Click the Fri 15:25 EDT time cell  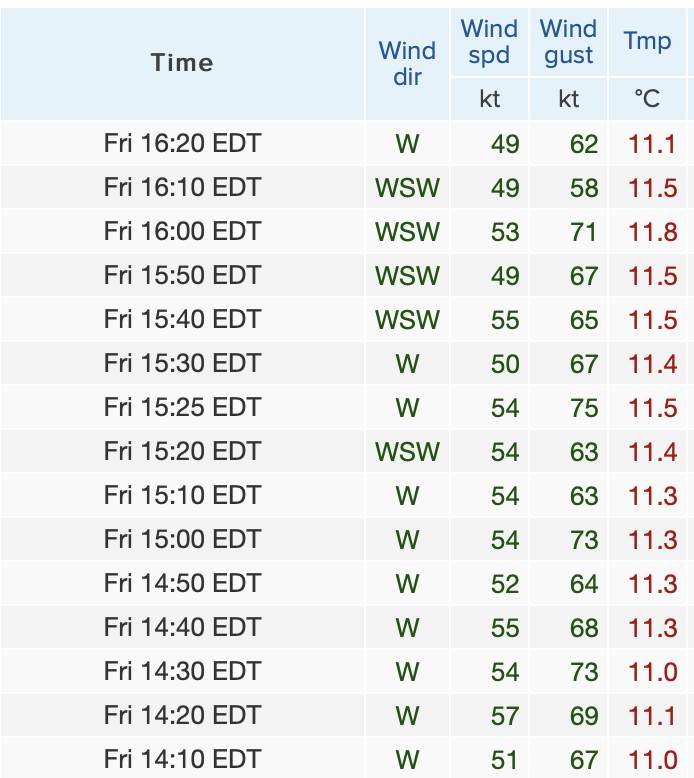tap(182, 408)
